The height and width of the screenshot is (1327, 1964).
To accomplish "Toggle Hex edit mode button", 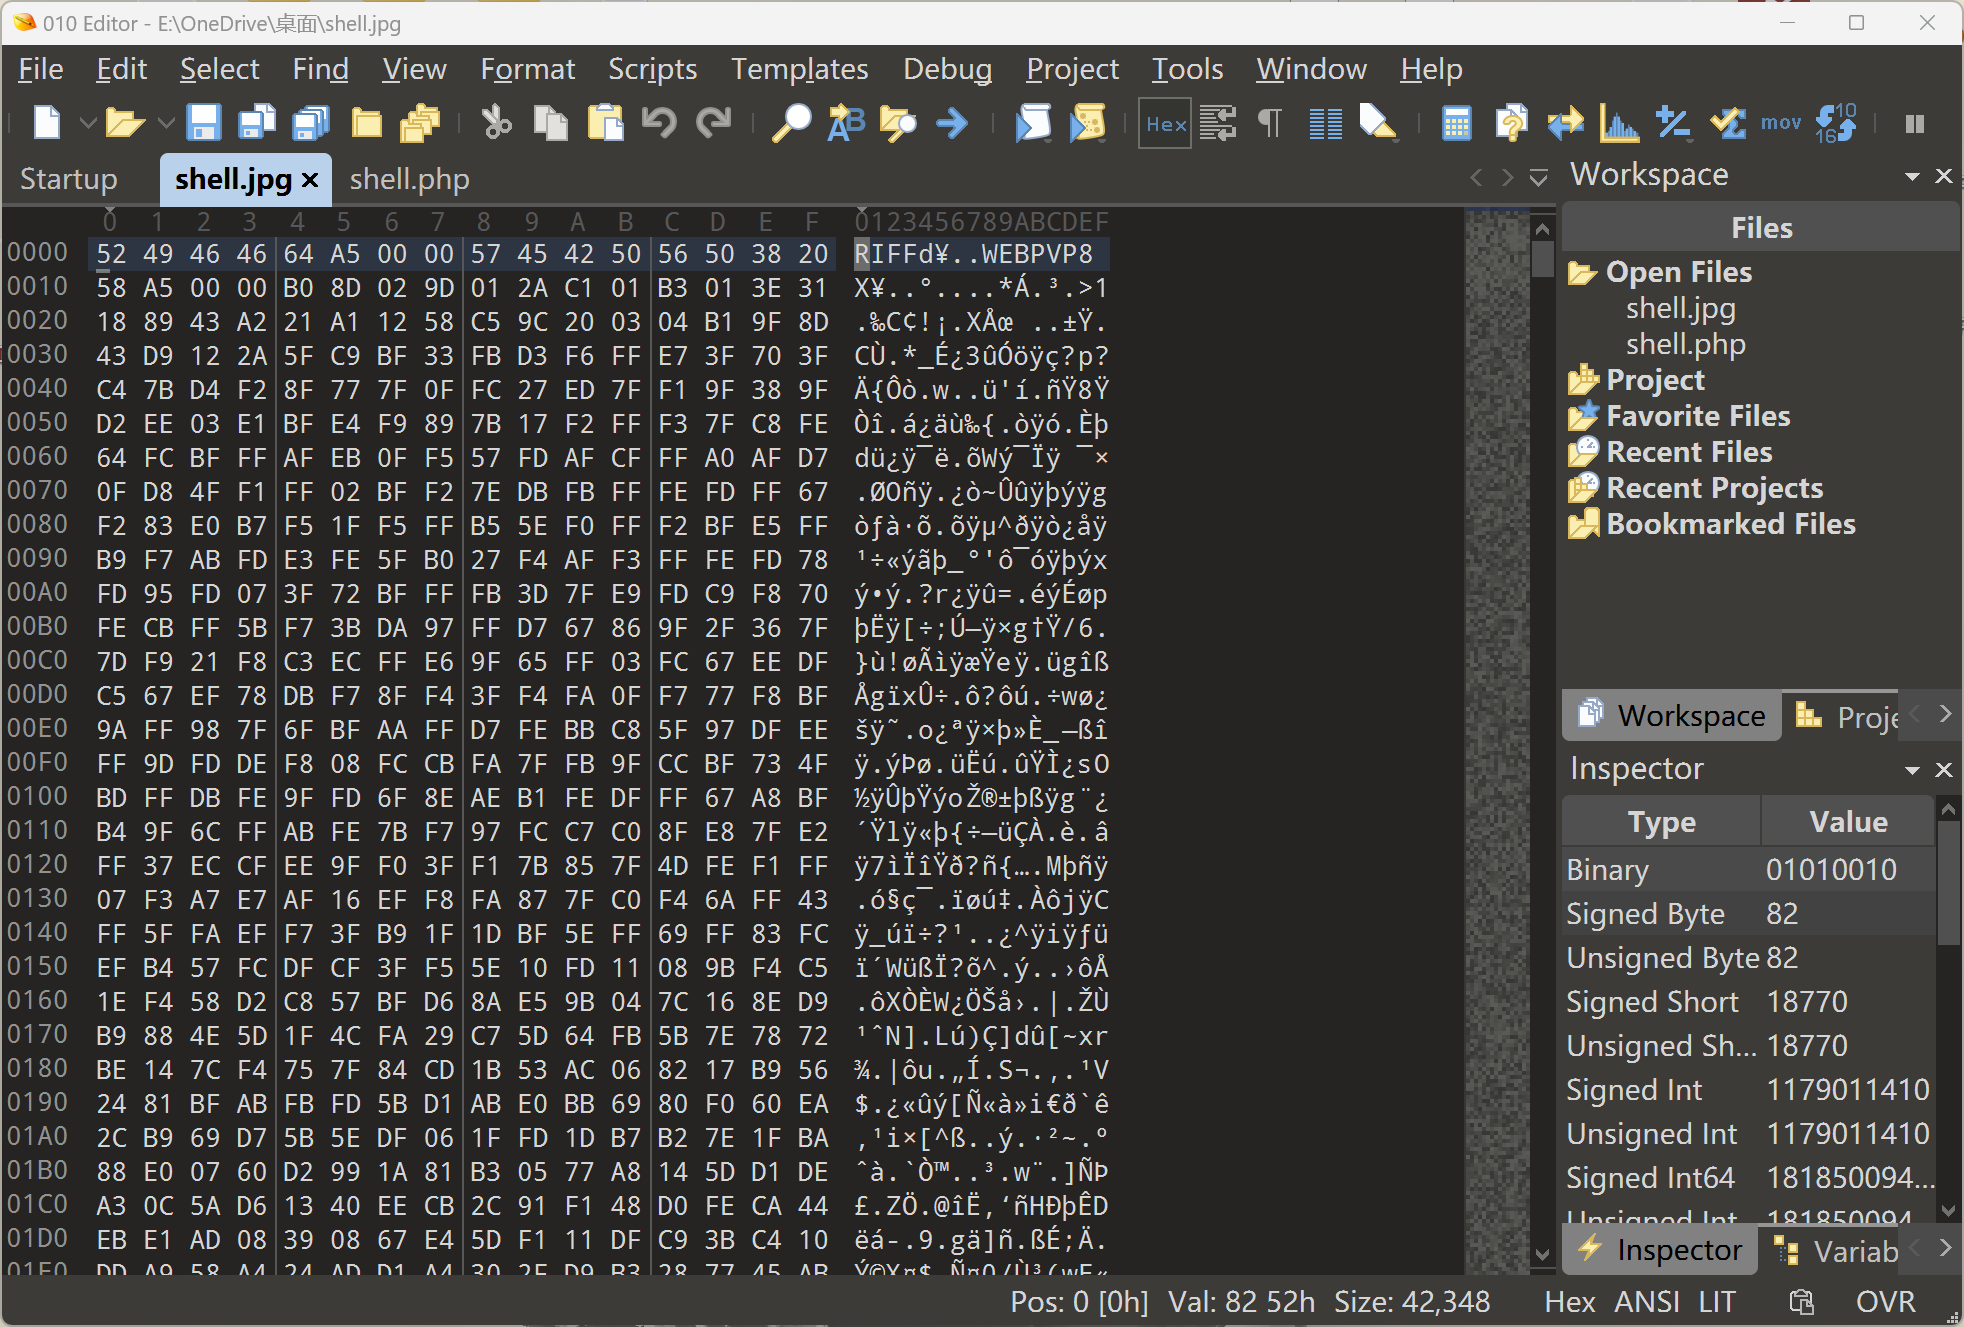I will click(1165, 123).
